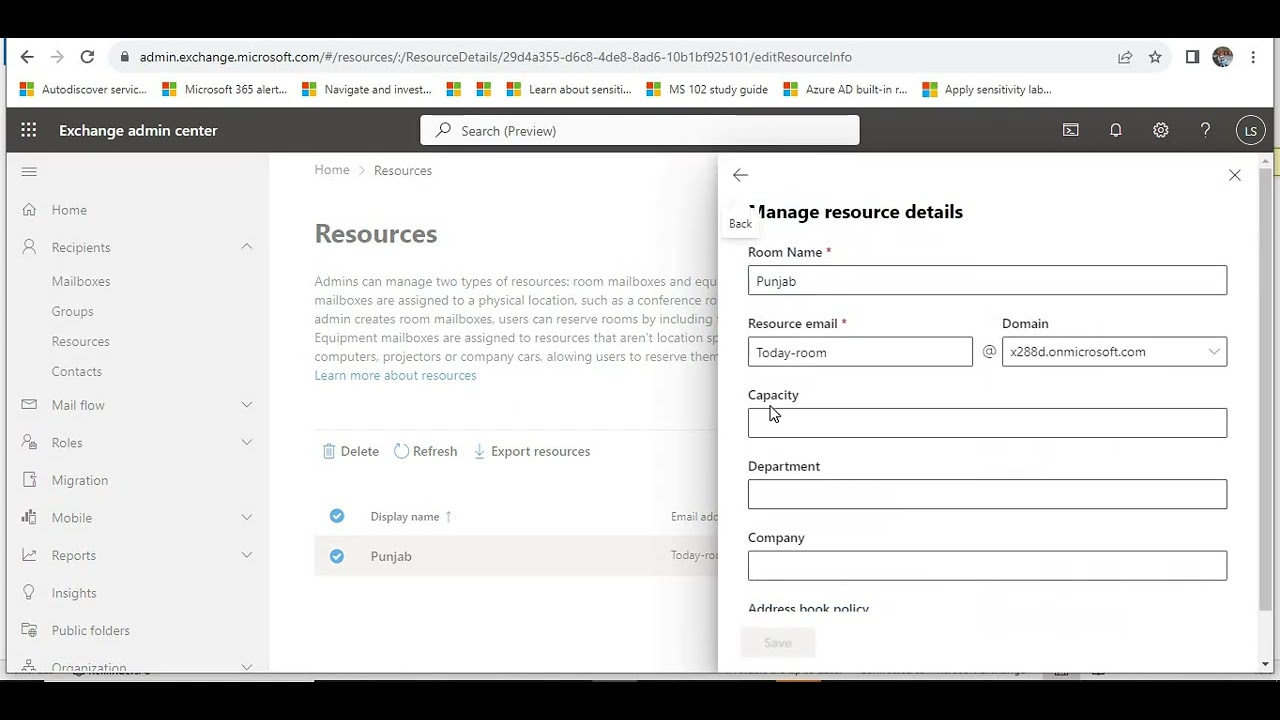
Task: Expand the Roles section
Action: pyautogui.click(x=246, y=443)
